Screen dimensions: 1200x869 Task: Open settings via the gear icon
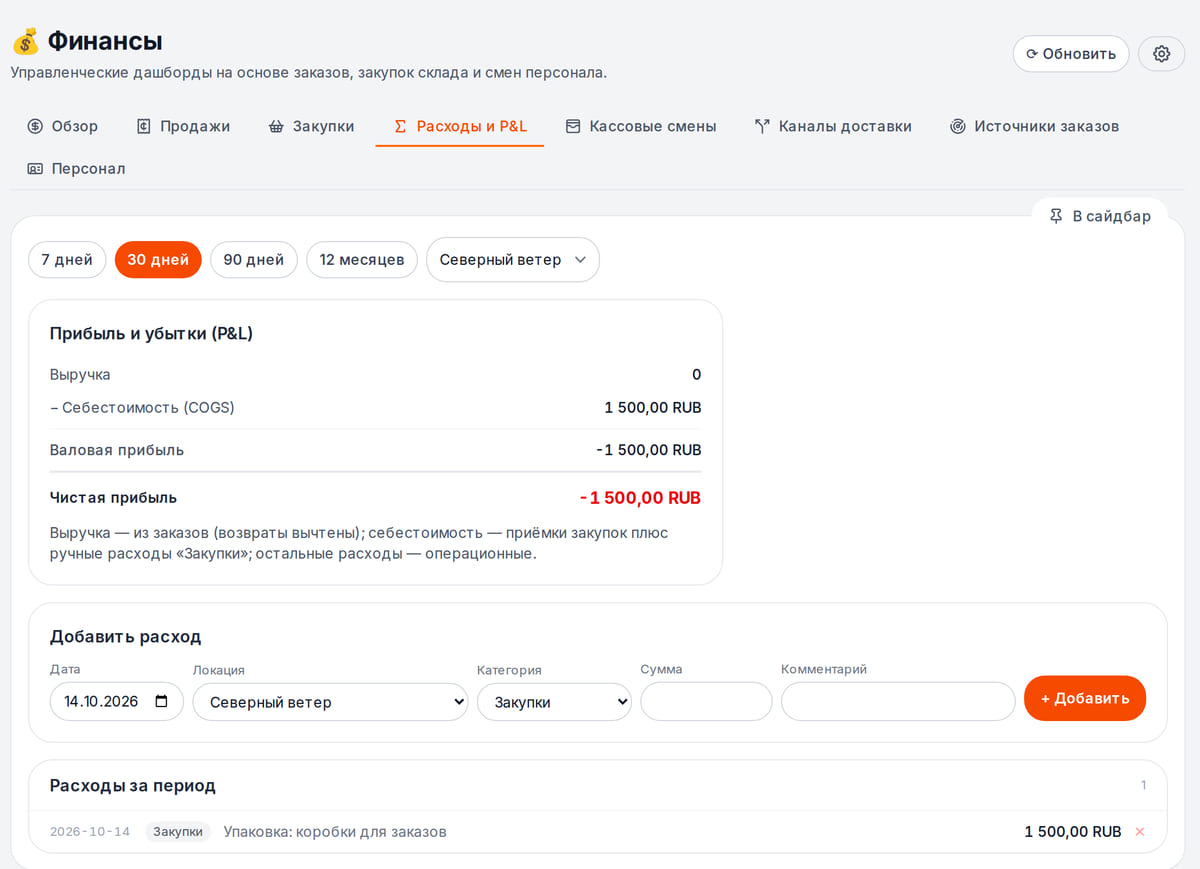click(1161, 54)
